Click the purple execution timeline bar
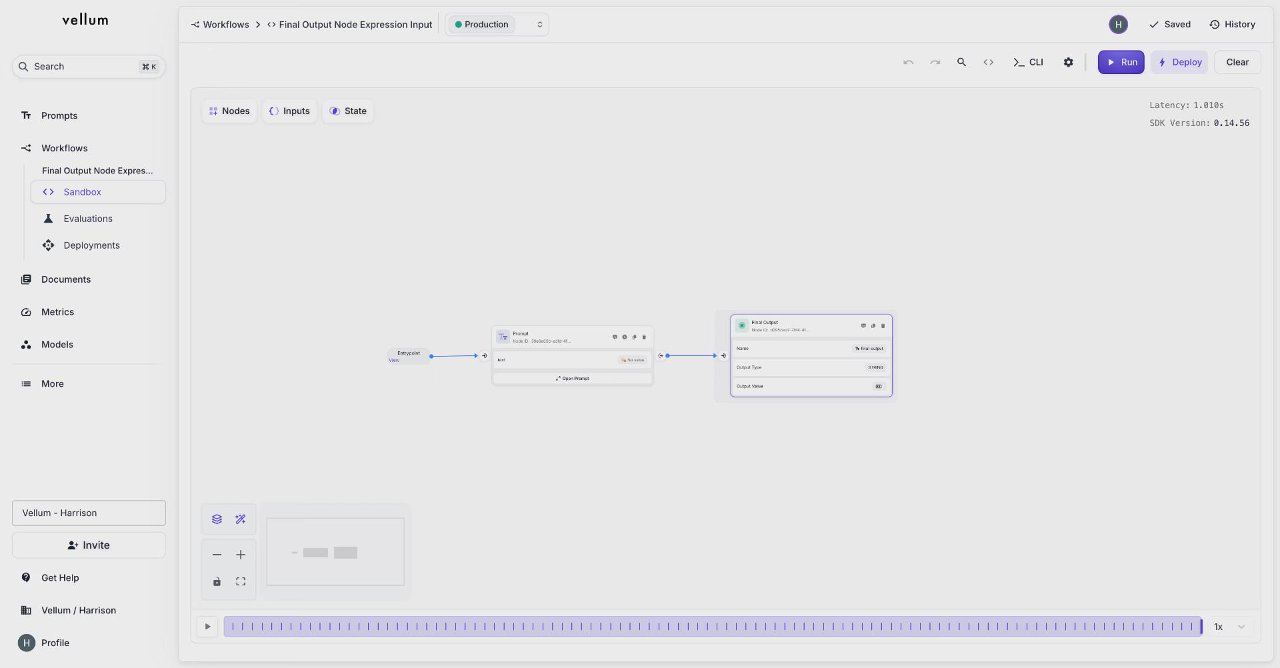The height and width of the screenshot is (668, 1280). click(713, 627)
